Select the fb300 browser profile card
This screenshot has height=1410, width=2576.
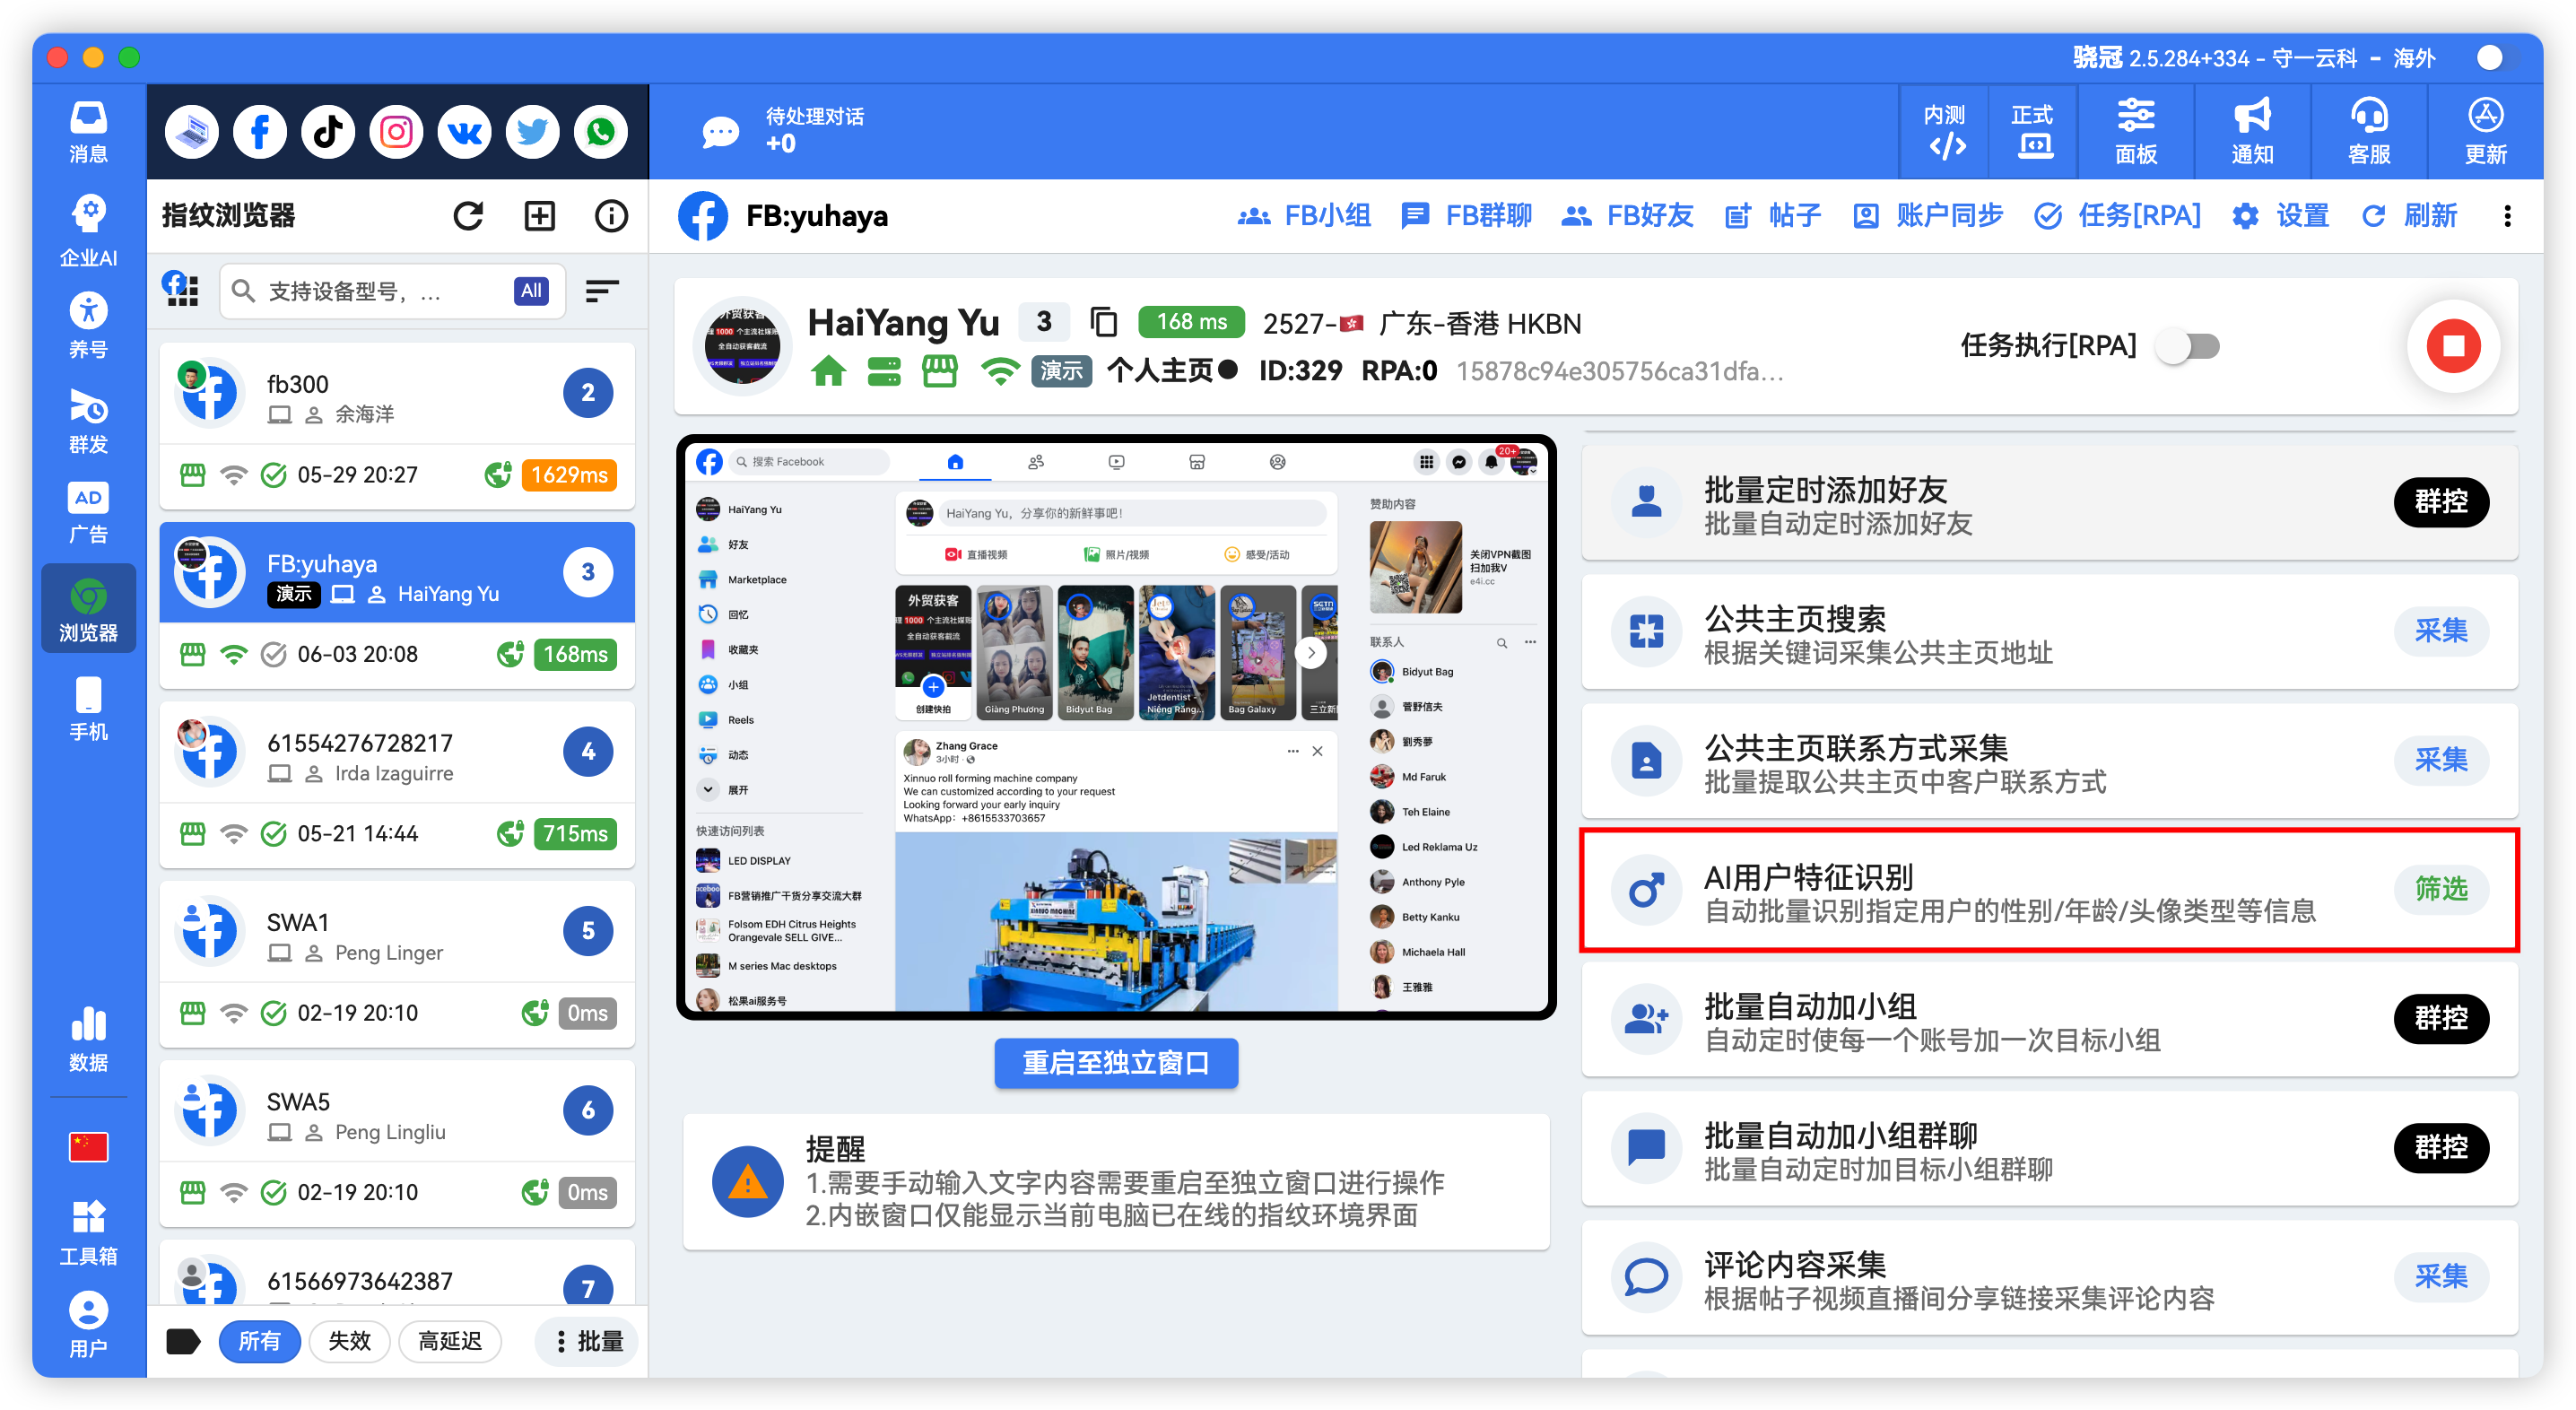tap(397, 427)
